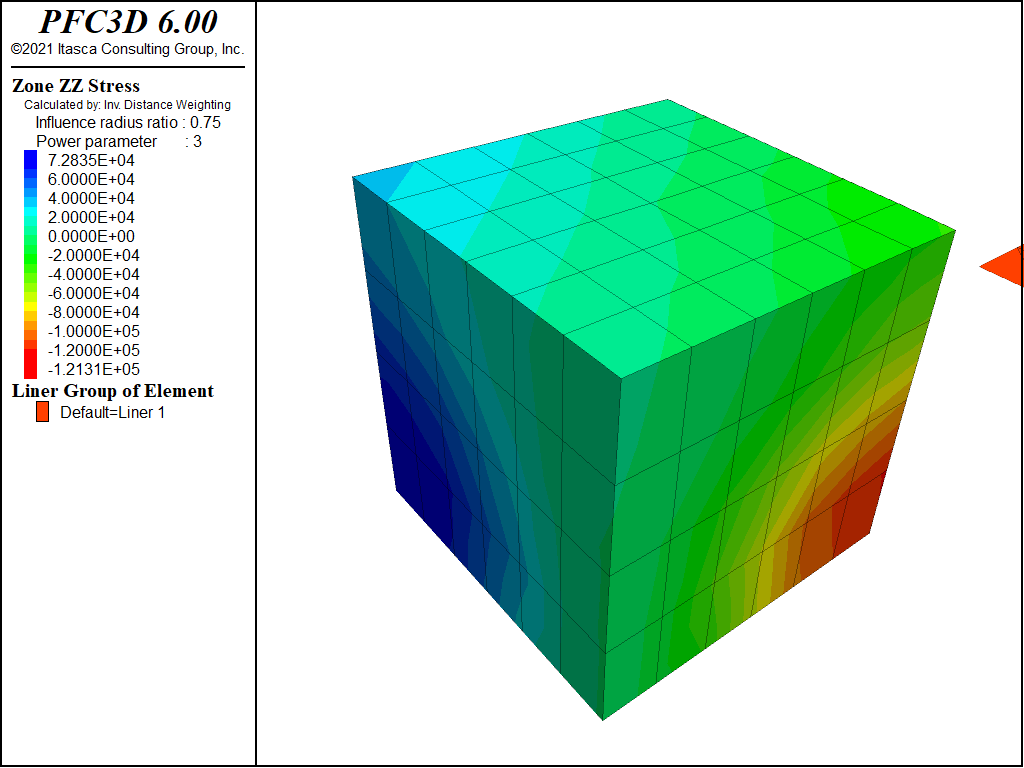Click the 0.0000E+00 legend value
The image size is (1024, 768).
[91, 236]
